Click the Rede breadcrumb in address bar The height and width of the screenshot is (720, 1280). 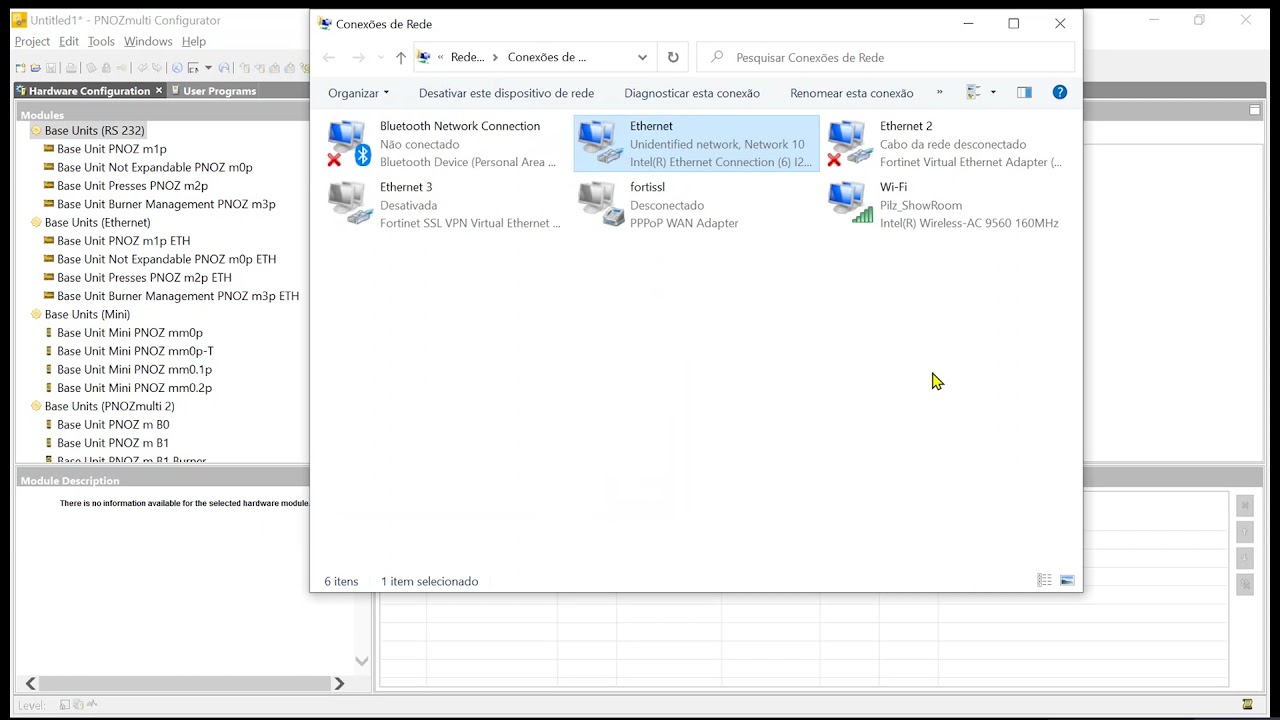pyautogui.click(x=467, y=57)
